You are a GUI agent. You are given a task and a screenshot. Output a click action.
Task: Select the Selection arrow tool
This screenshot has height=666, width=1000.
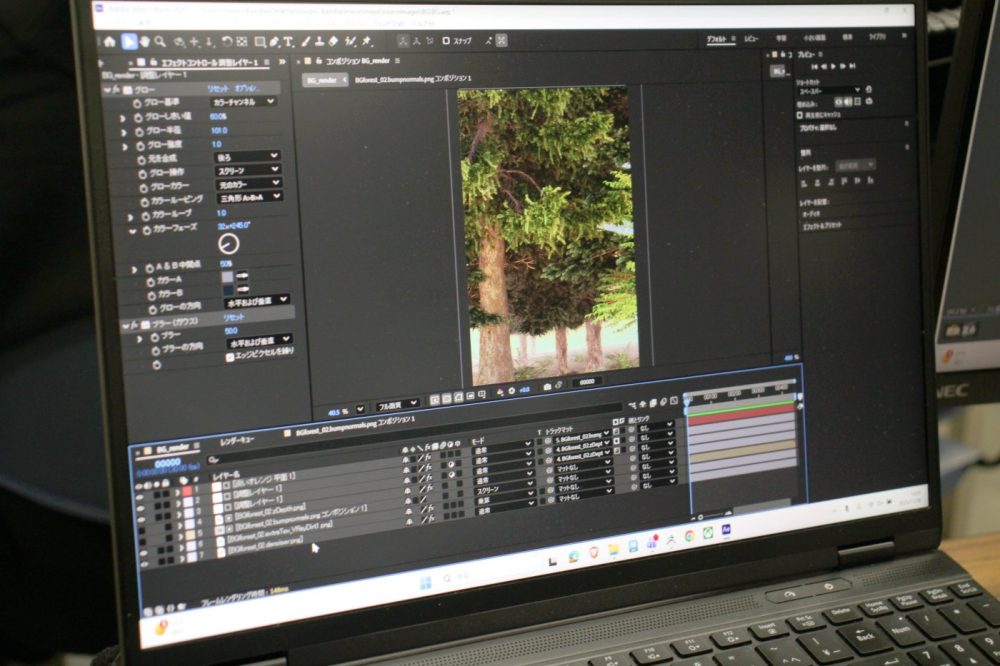129,41
